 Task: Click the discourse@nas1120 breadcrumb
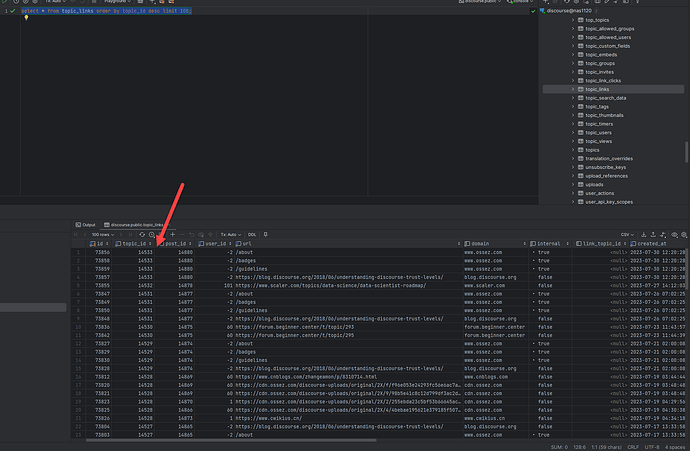pos(569,11)
